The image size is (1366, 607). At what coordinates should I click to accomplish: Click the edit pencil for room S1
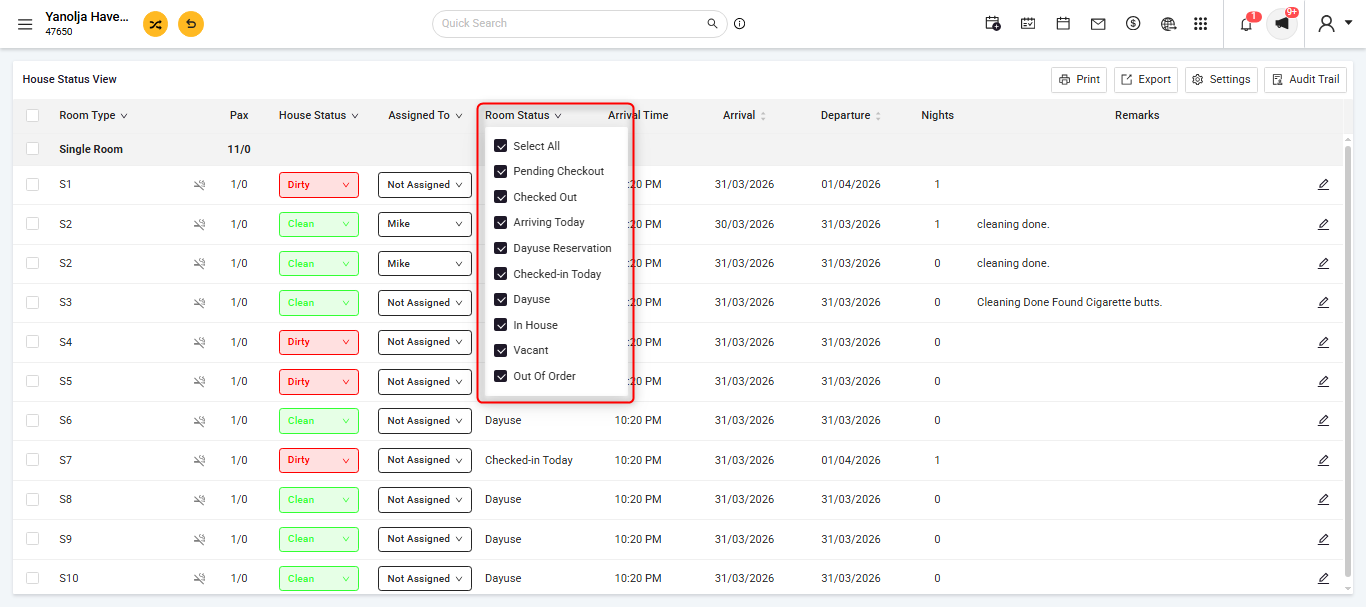pos(1323,185)
